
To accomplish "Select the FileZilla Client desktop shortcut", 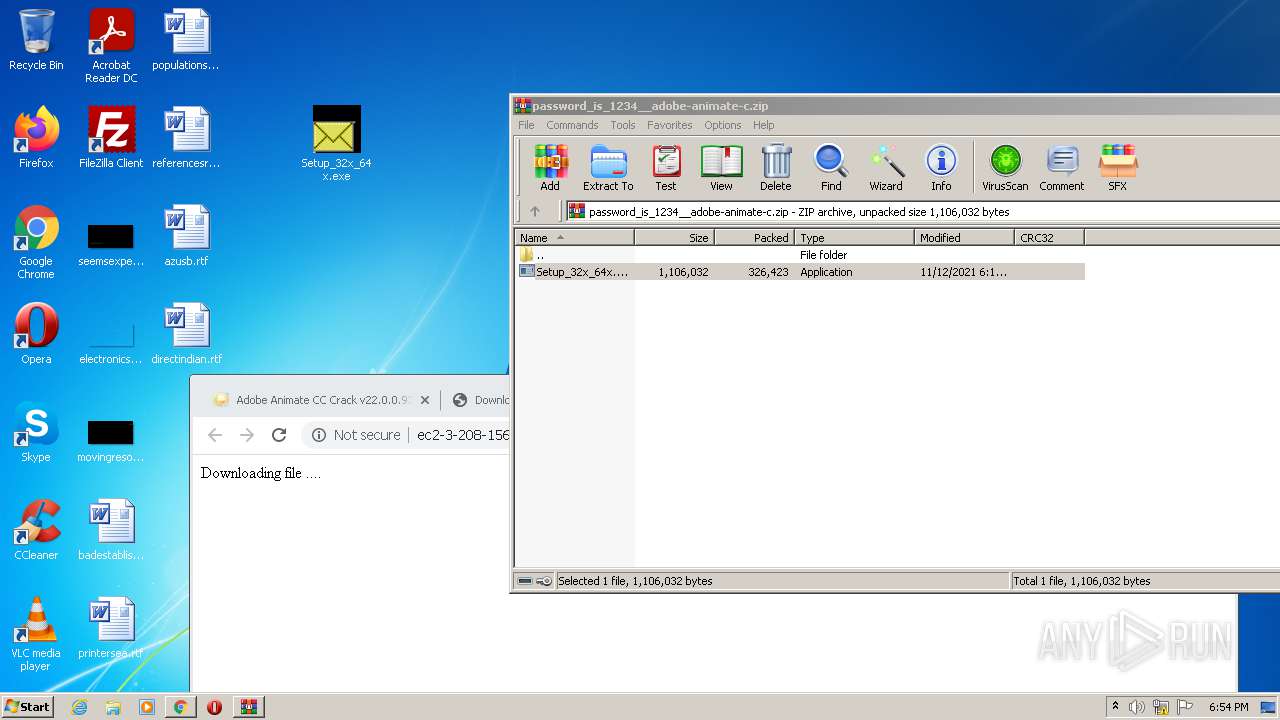I will 111,138.
